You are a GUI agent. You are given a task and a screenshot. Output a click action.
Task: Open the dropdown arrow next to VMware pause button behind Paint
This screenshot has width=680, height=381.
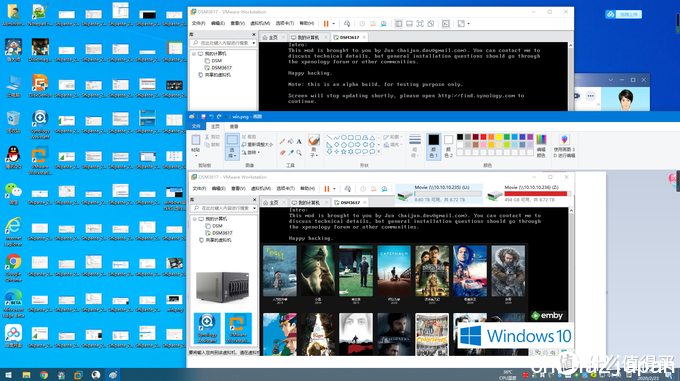pos(333,24)
